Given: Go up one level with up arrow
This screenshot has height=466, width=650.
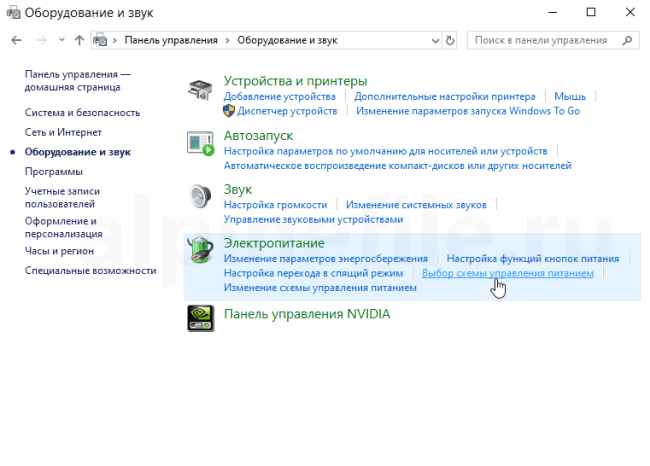Looking at the screenshot, I should (x=79, y=40).
